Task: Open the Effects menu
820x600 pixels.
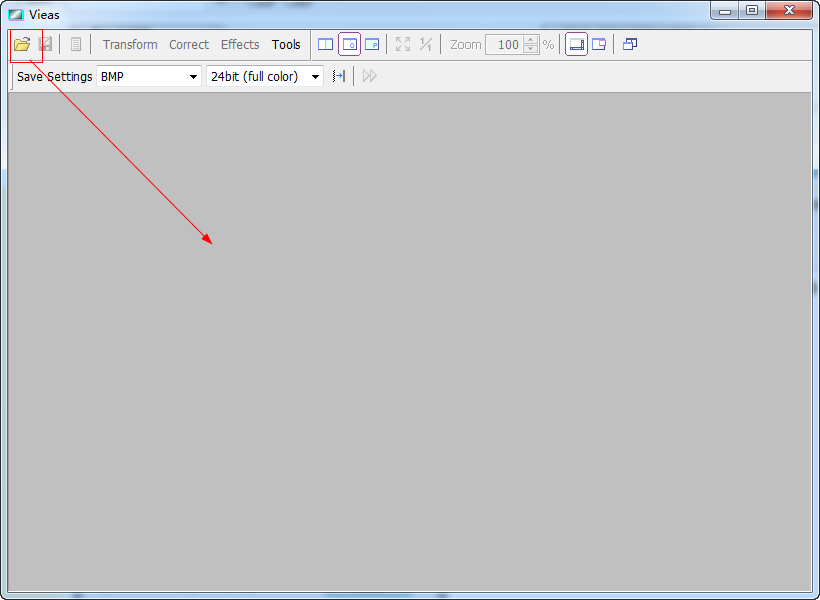Action: click(x=240, y=44)
